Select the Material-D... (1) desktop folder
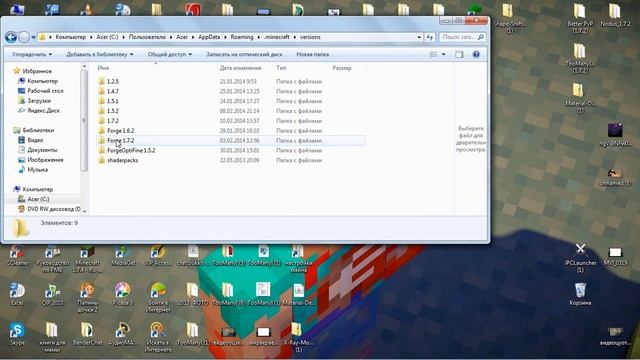 [580, 98]
